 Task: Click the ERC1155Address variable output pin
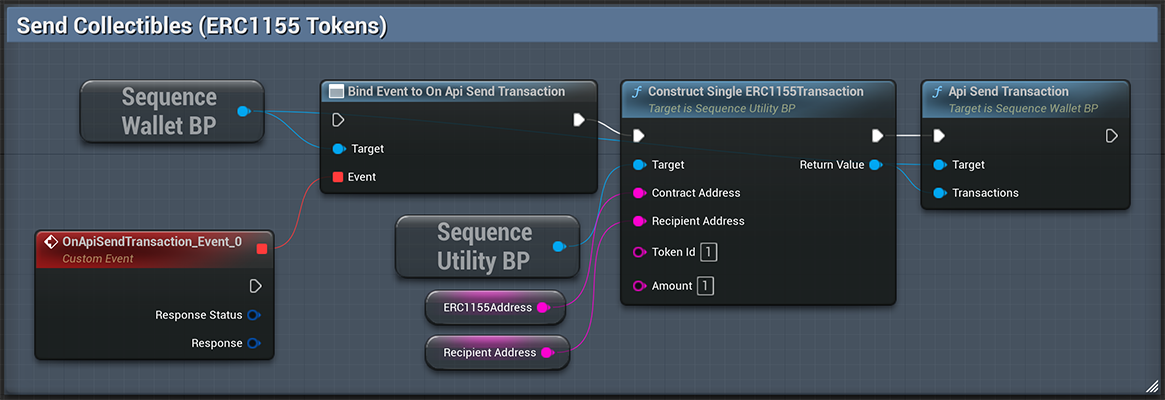[543, 308]
